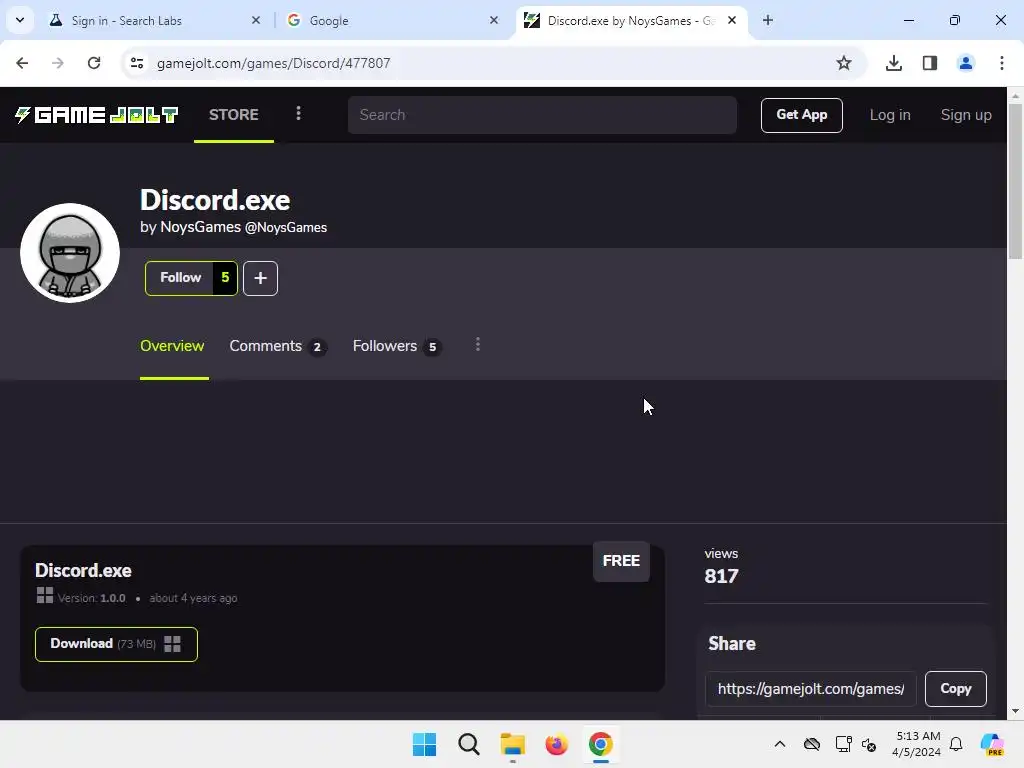1024x768 pixels.
Task: Open the clock and date 5:13 AM
Action: click(x=917, y=744)
